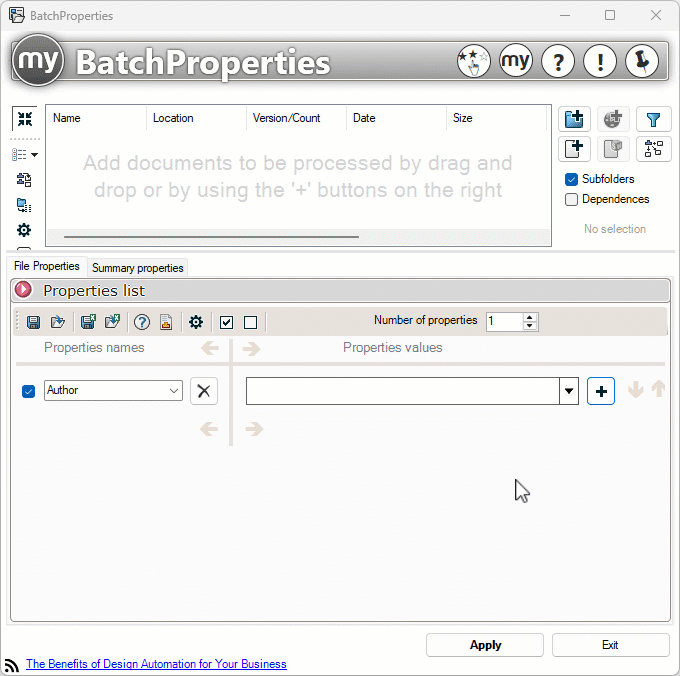The width and height of the screenshot is (680, 676).
Task: Open the document filter funnel icon
Action: point(653,120)
